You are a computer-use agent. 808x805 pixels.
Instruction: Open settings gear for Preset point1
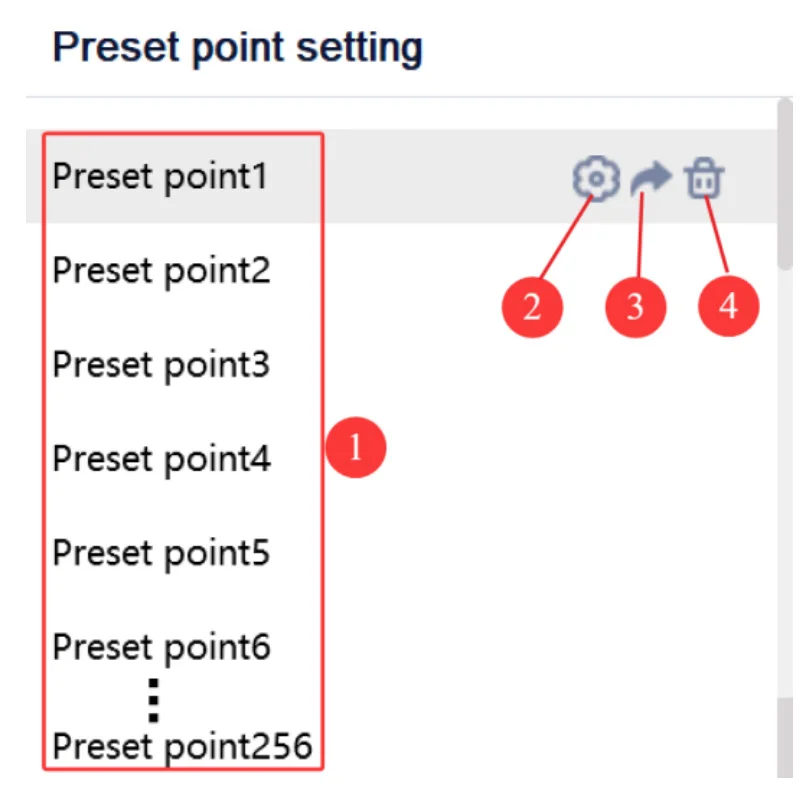click(x=595, y=180)
